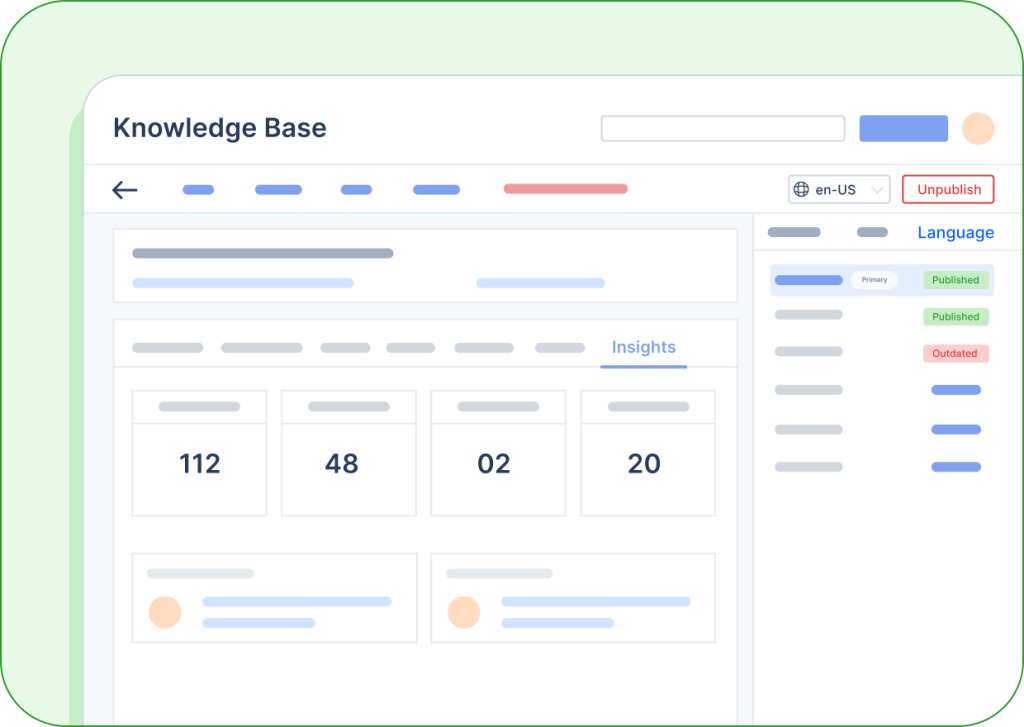Toggle the Outdated status badge
The image size is (1024, 727).
955,352
